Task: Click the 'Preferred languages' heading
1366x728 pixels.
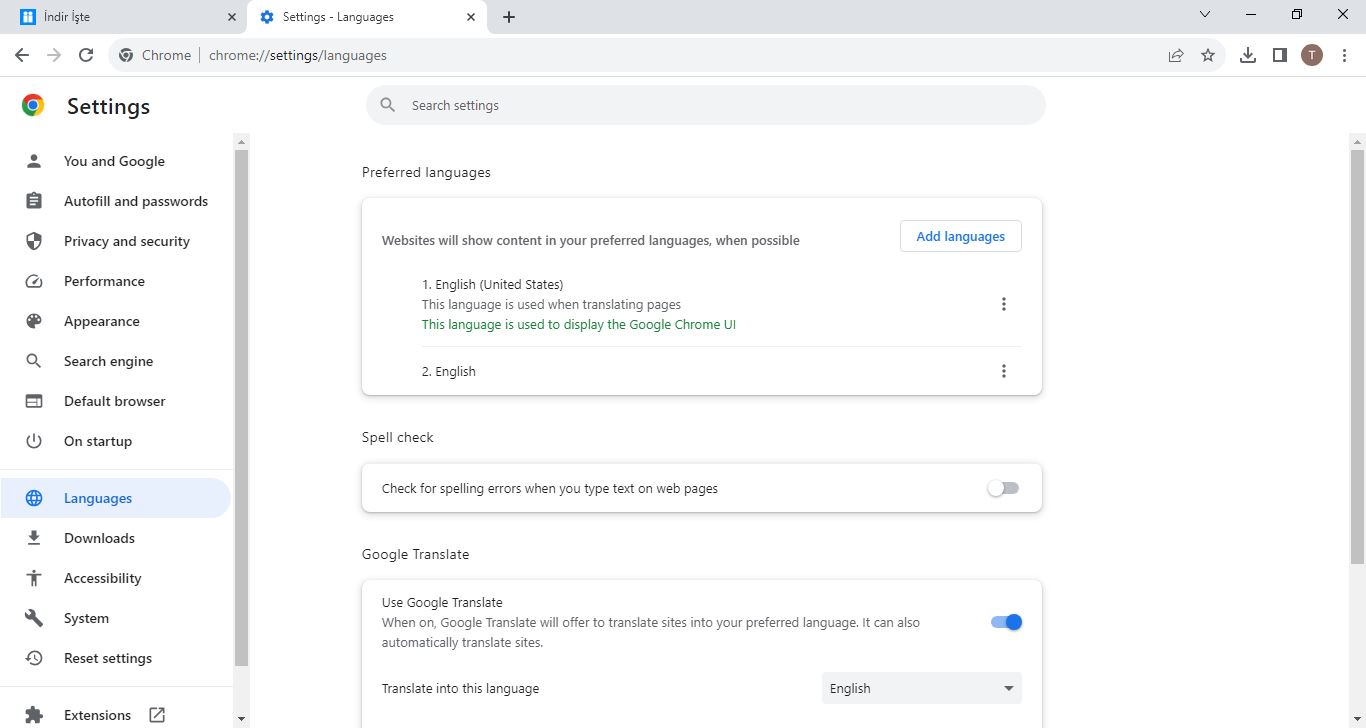Action: pos(426,172)
